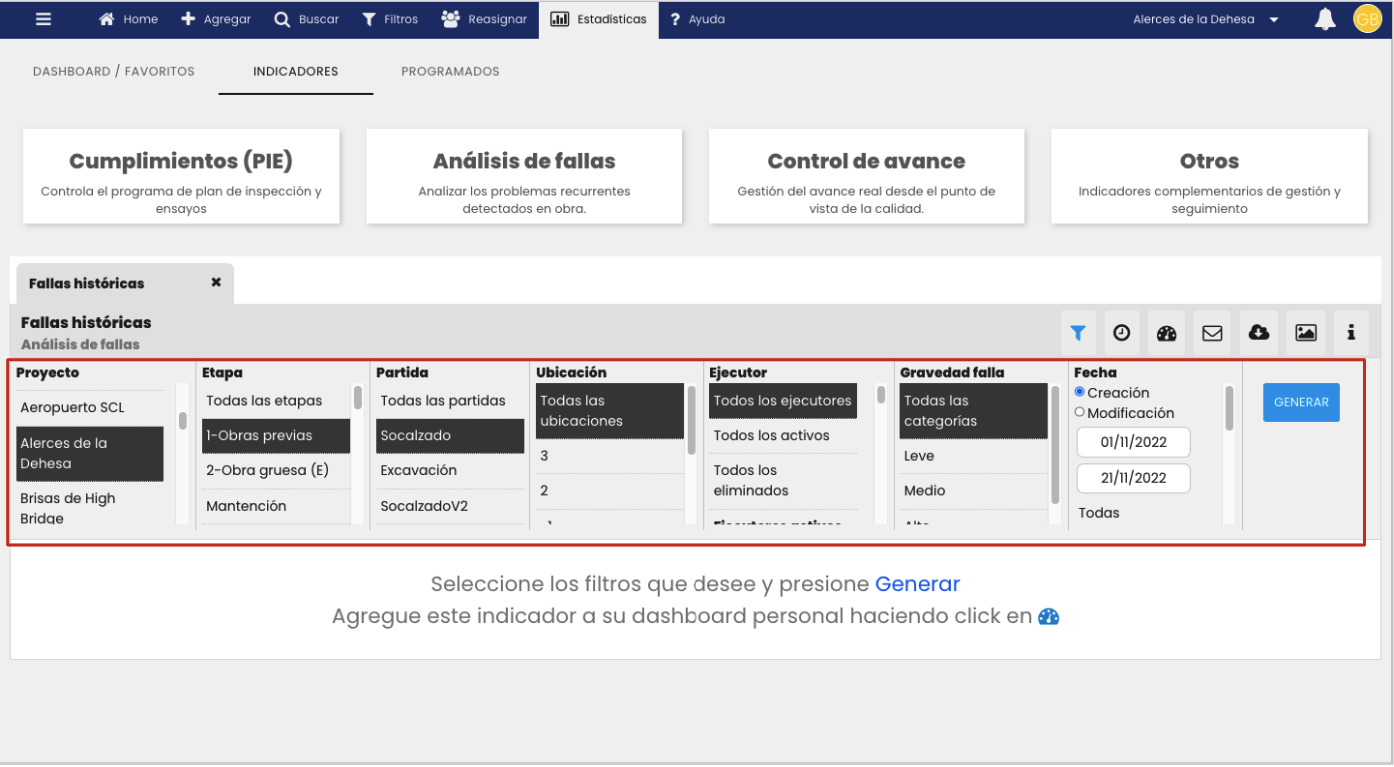Expand the Alerces de la Dehesa dropdown
The height and width of the screenshot is (767, 1394).
(x=1205, y=19)
